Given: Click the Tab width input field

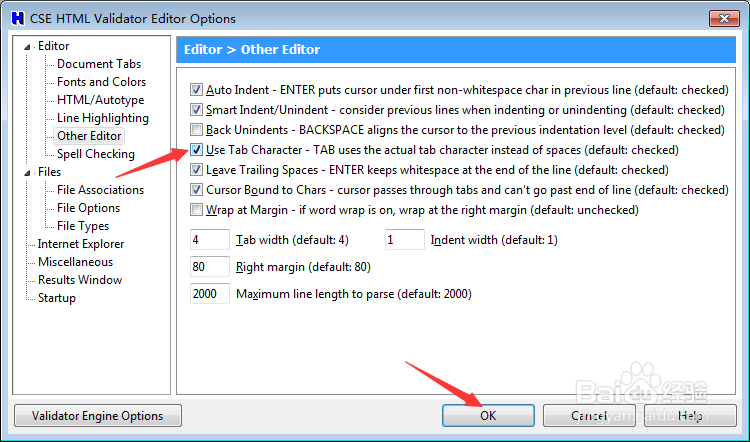Looking at the screenshot, I should pyautogui.click(x=210, y=240).
